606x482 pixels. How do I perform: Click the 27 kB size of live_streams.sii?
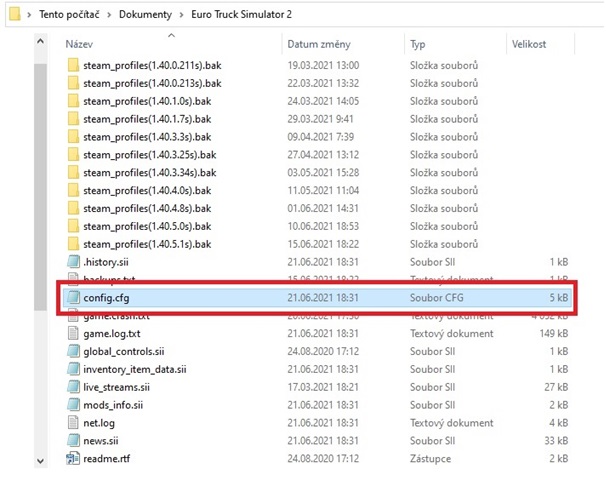click(x=556, y=387)
